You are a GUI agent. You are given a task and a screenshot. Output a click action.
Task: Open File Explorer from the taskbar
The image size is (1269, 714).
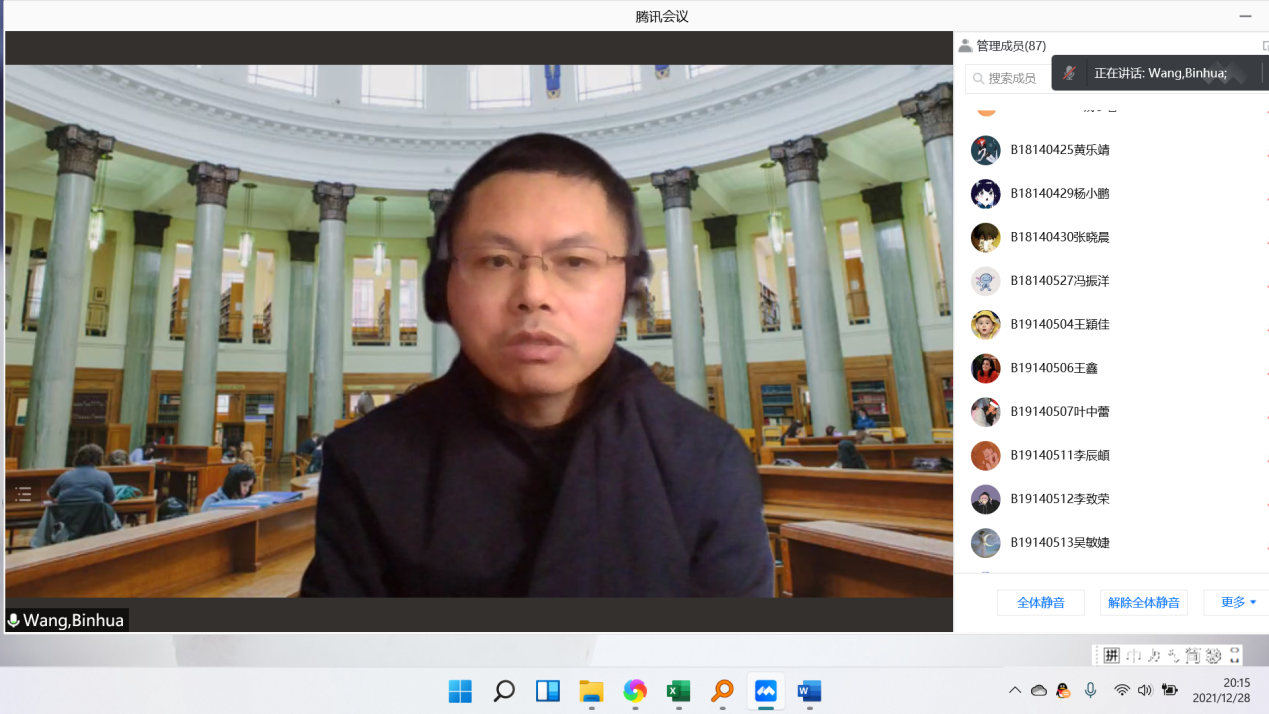coord(591,691)
